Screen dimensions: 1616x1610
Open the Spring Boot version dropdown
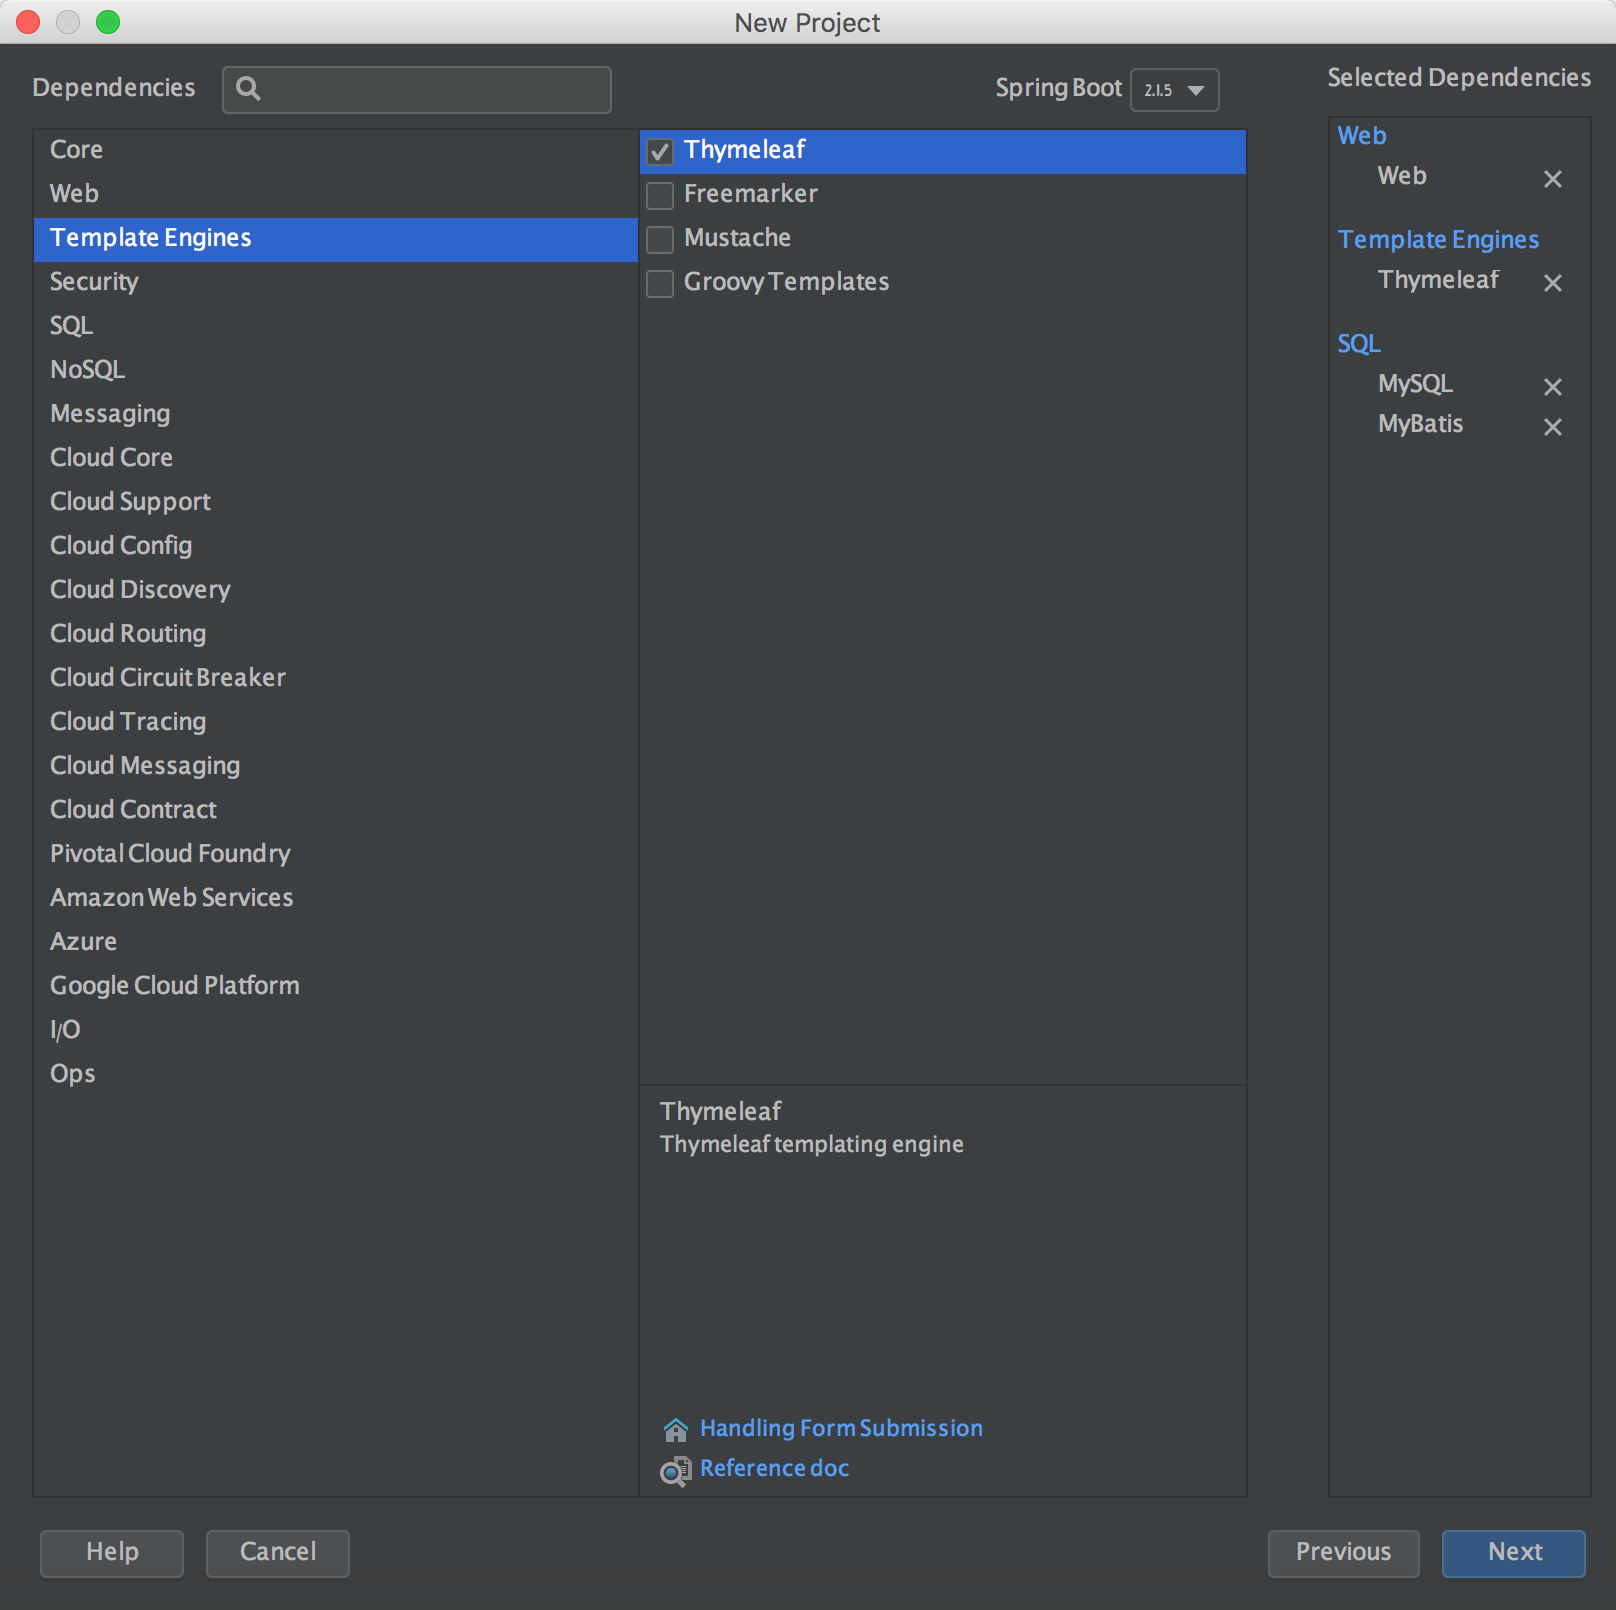click(x=1174, y=90)
